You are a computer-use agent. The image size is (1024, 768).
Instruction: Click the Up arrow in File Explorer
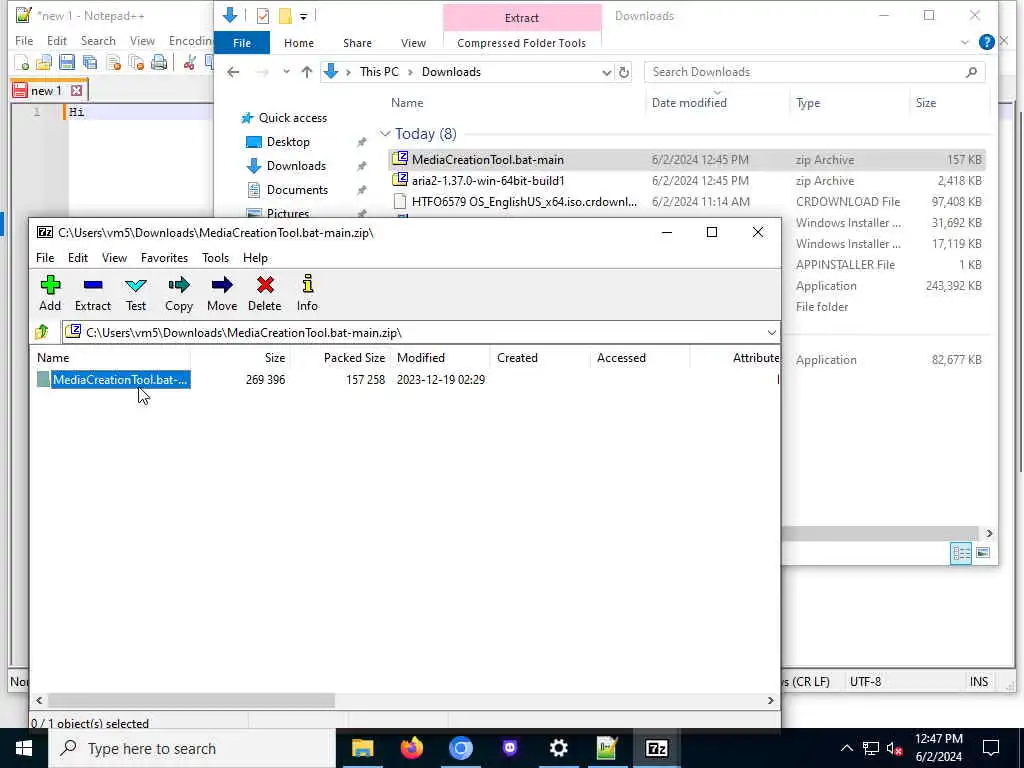[306, 72]
